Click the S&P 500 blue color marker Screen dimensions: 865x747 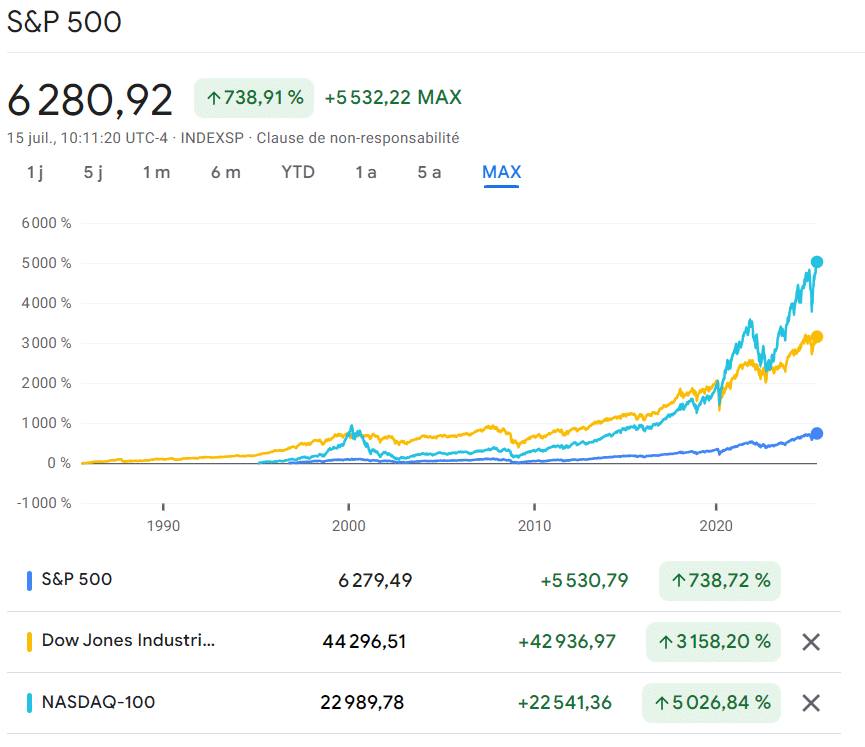pos(29,581)
